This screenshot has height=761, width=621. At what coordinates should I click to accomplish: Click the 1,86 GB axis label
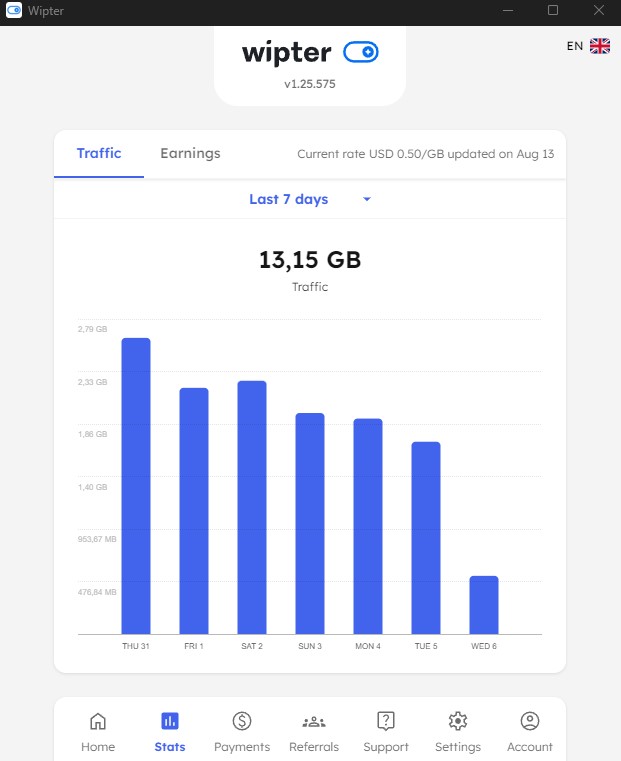pos(92,434)
